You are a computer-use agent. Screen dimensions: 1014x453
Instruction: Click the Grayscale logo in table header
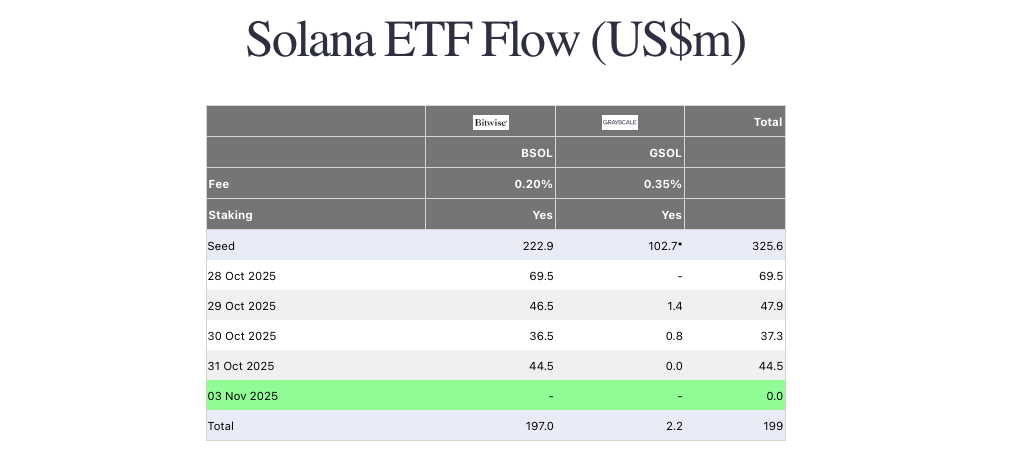point(619,122)
